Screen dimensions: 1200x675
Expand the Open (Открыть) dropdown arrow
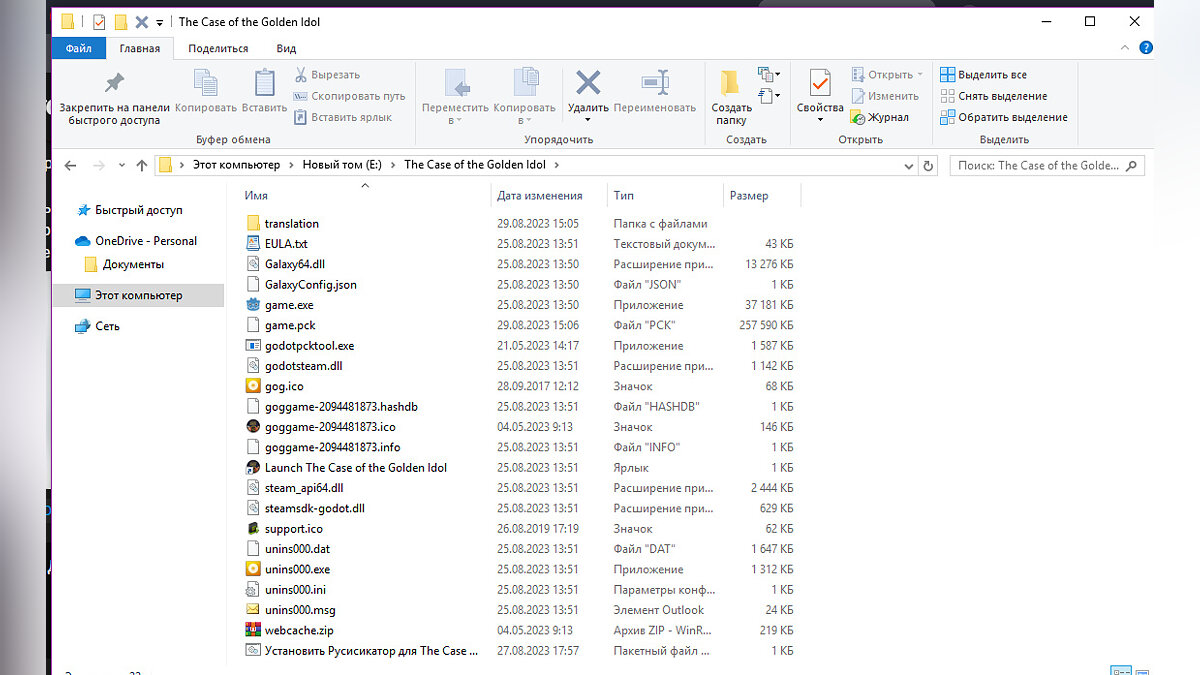tap(919, 75)
